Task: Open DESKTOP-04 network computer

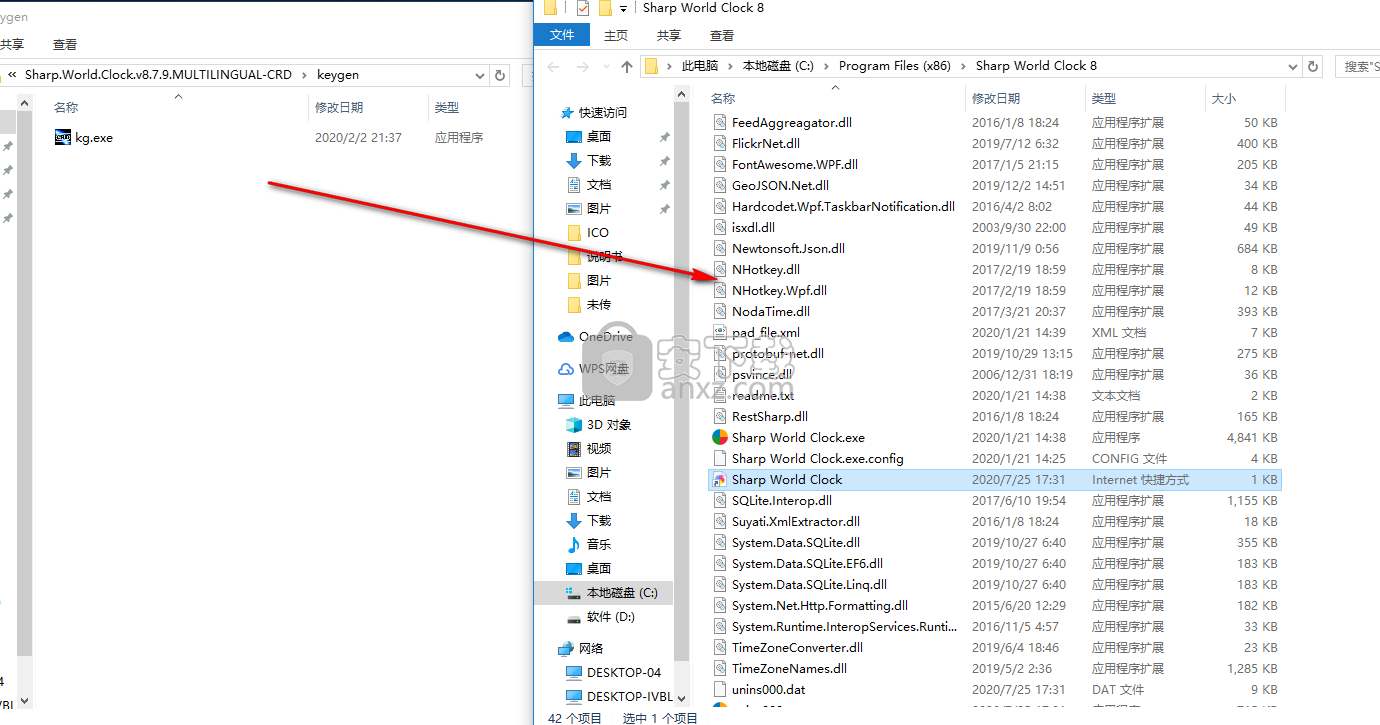Action: pos(613,673)
